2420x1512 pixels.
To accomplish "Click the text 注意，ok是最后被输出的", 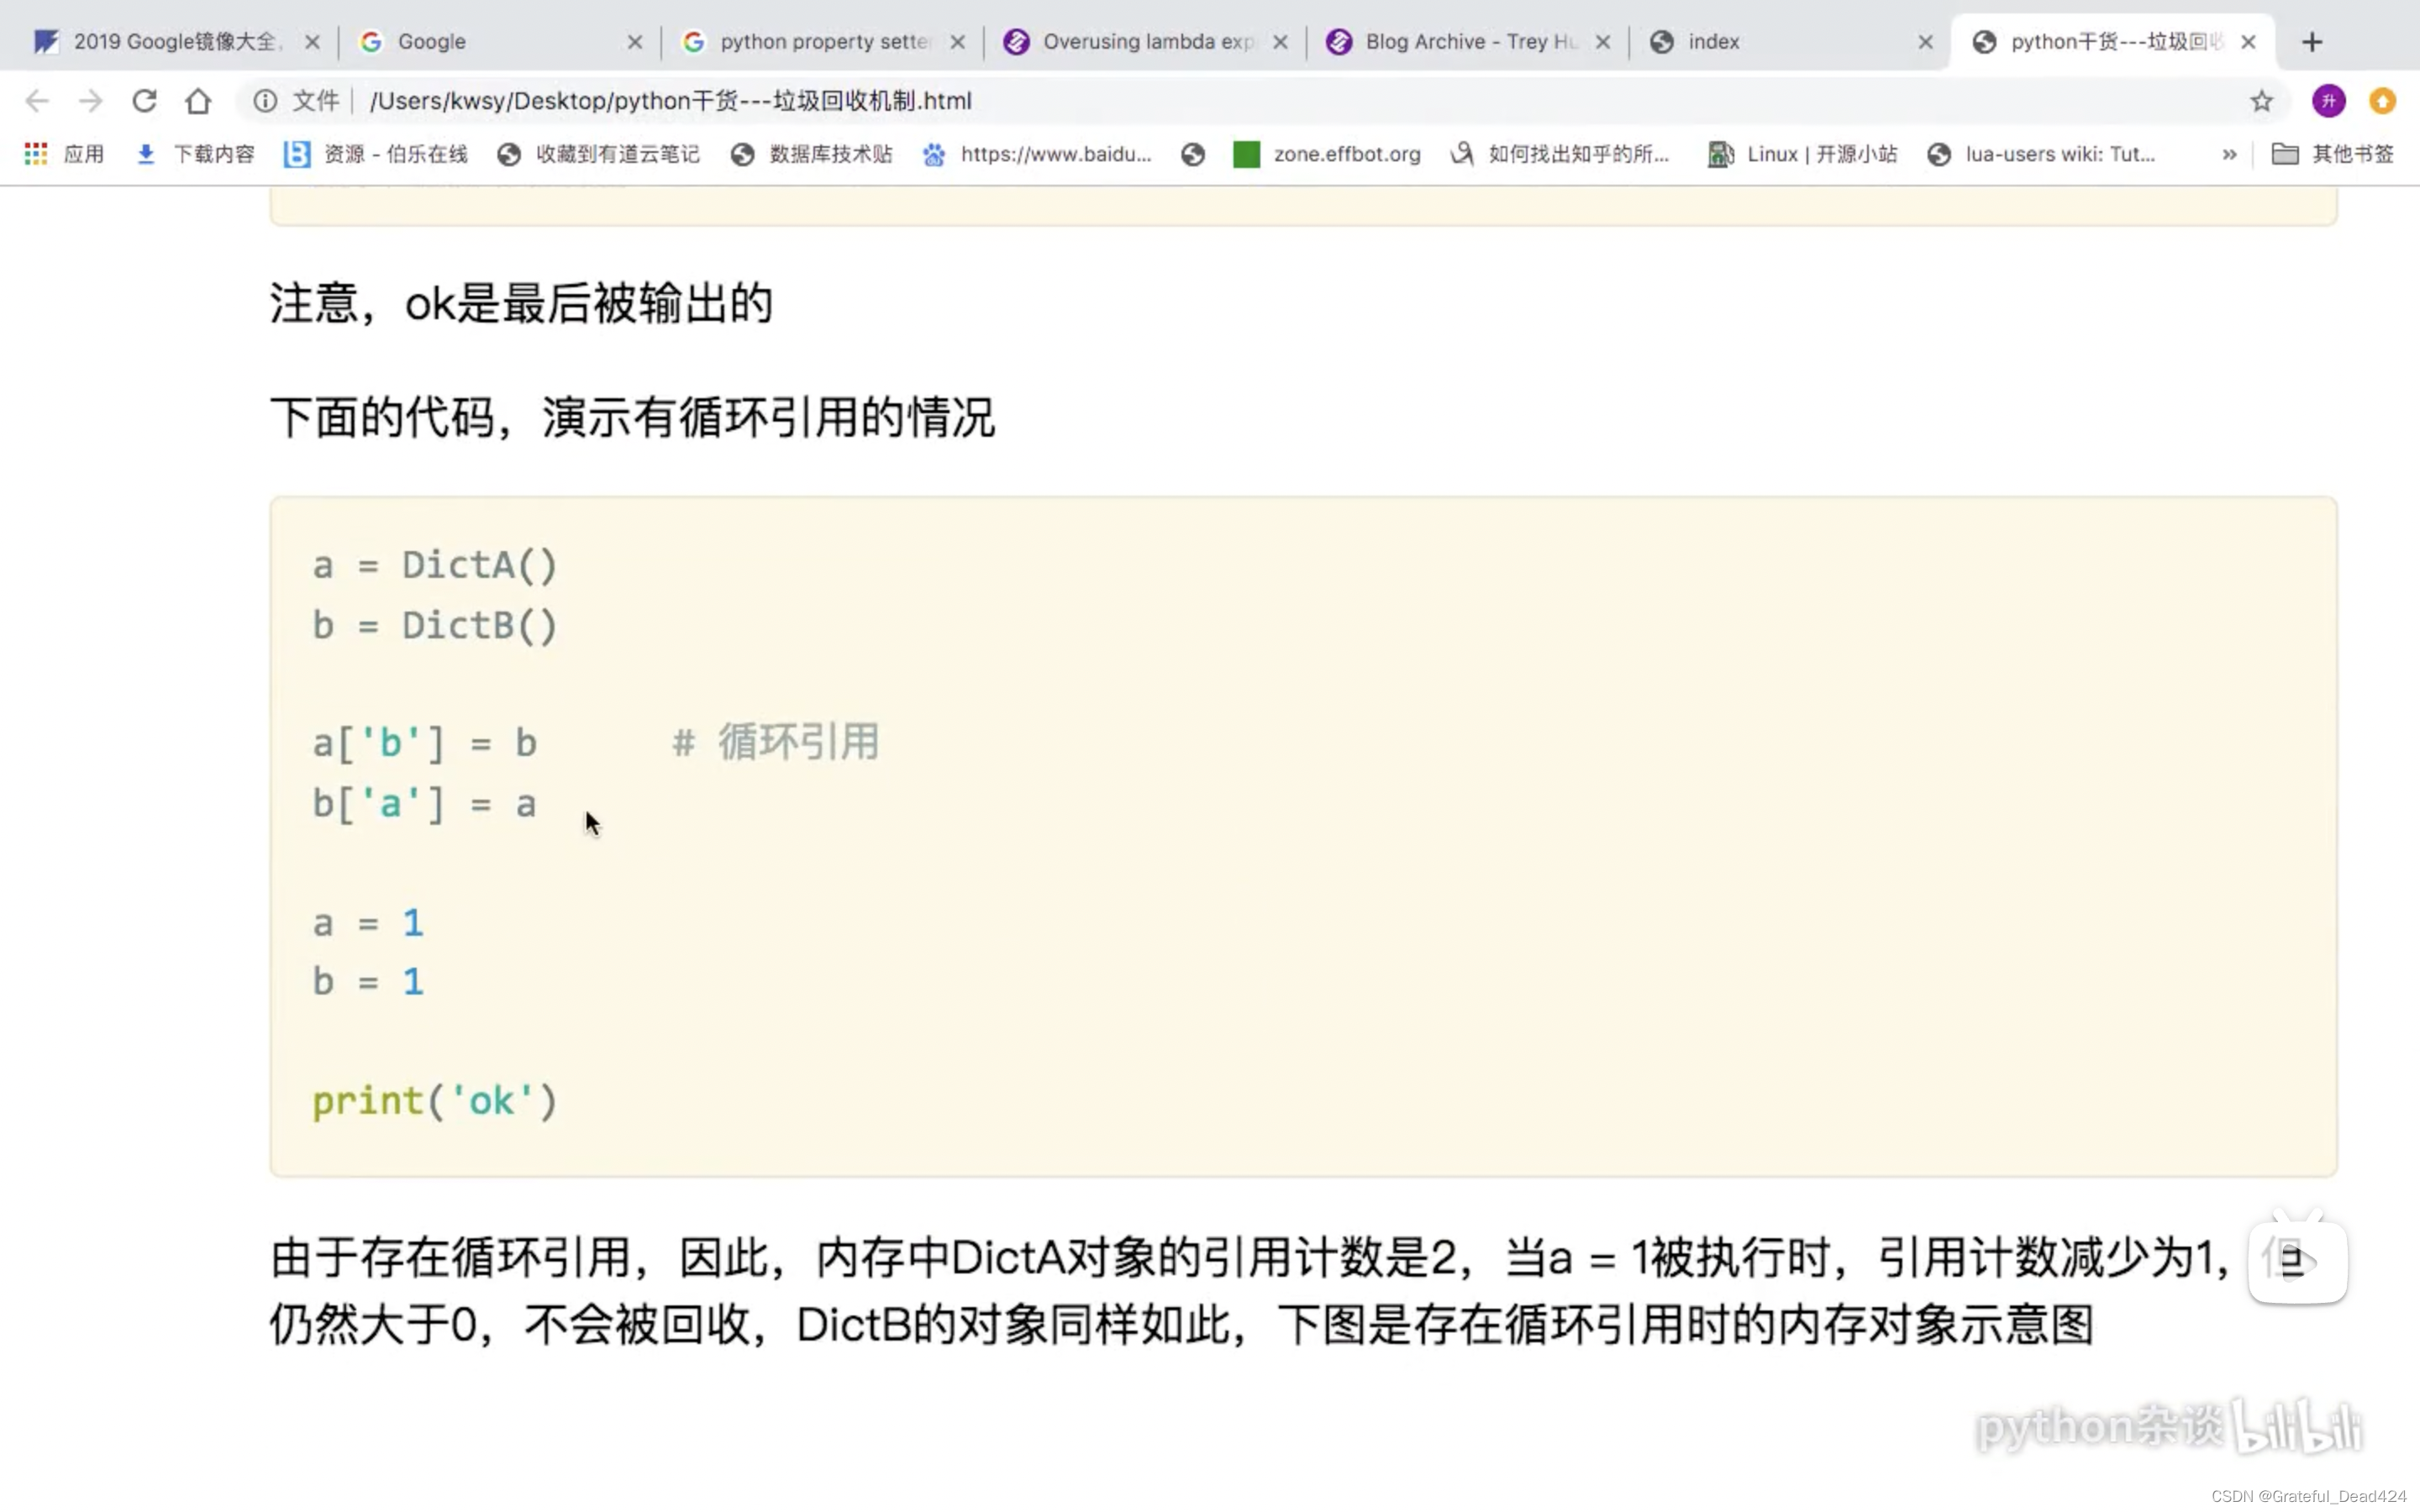I will [x=521, y=303].
